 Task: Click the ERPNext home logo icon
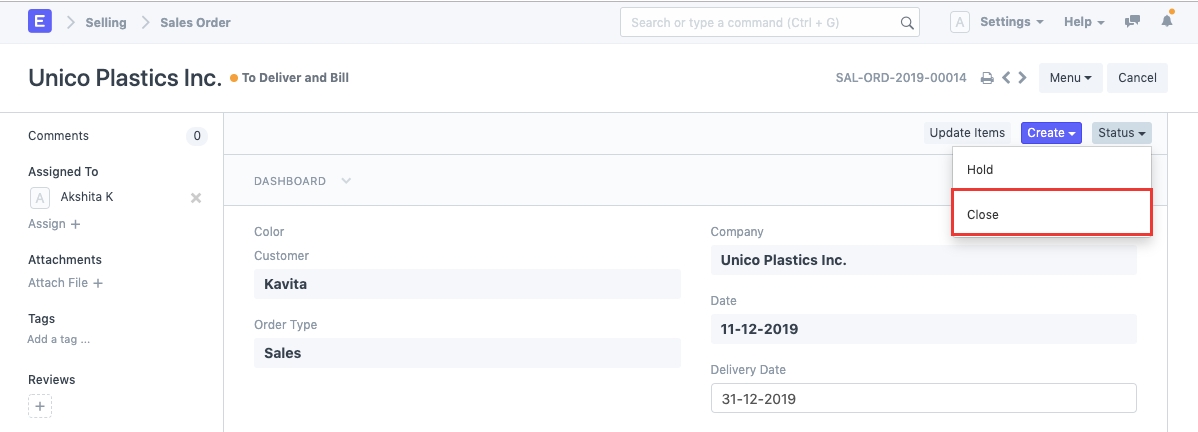41,21
